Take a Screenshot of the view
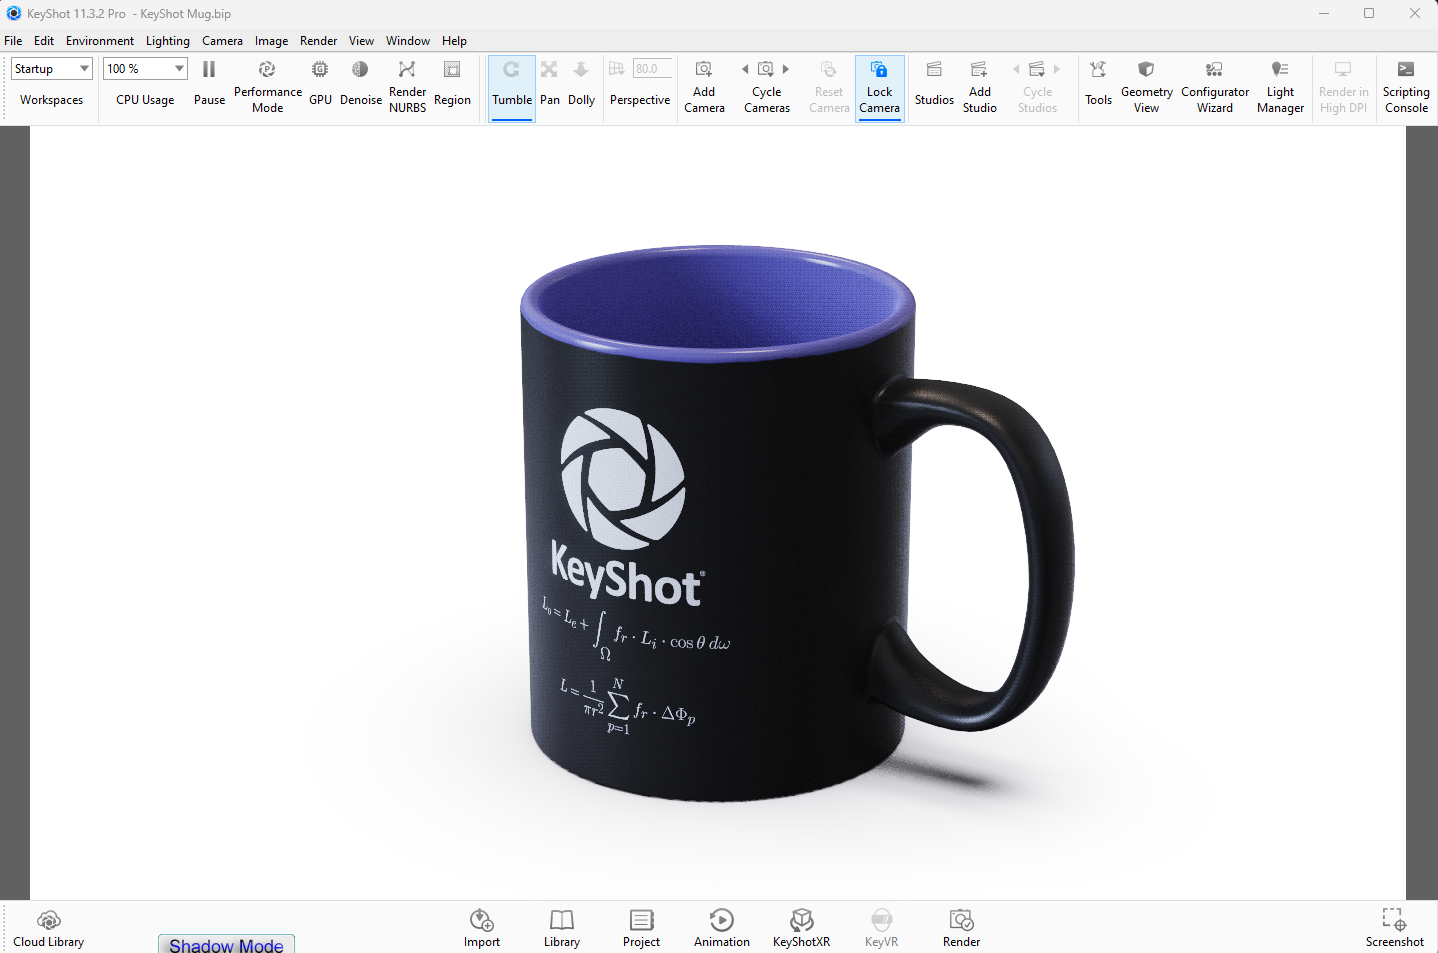The height and width of the screenshot is (953, 1438). (x=1394, y=928)
